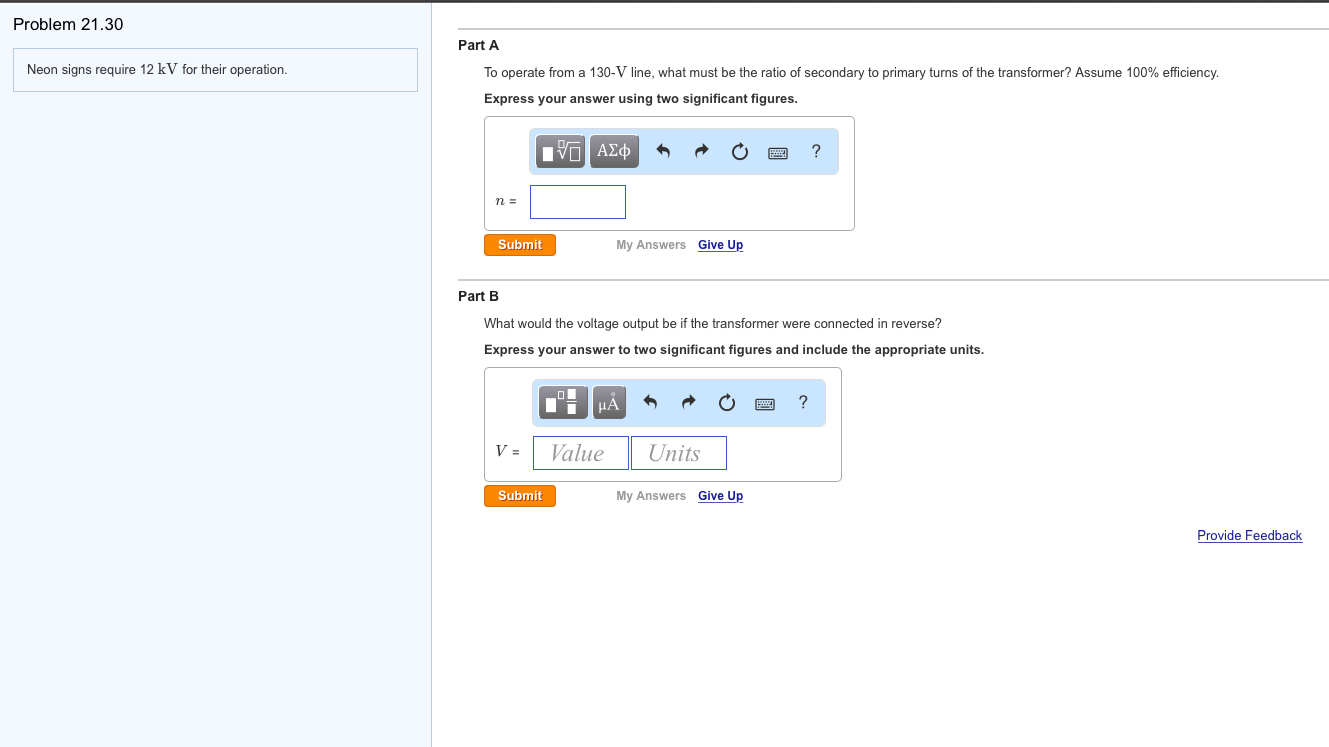Image resolution: width=1329 pixels, height=747 pixels.
Task: Reset the Part A answer field
Action: 739,152
